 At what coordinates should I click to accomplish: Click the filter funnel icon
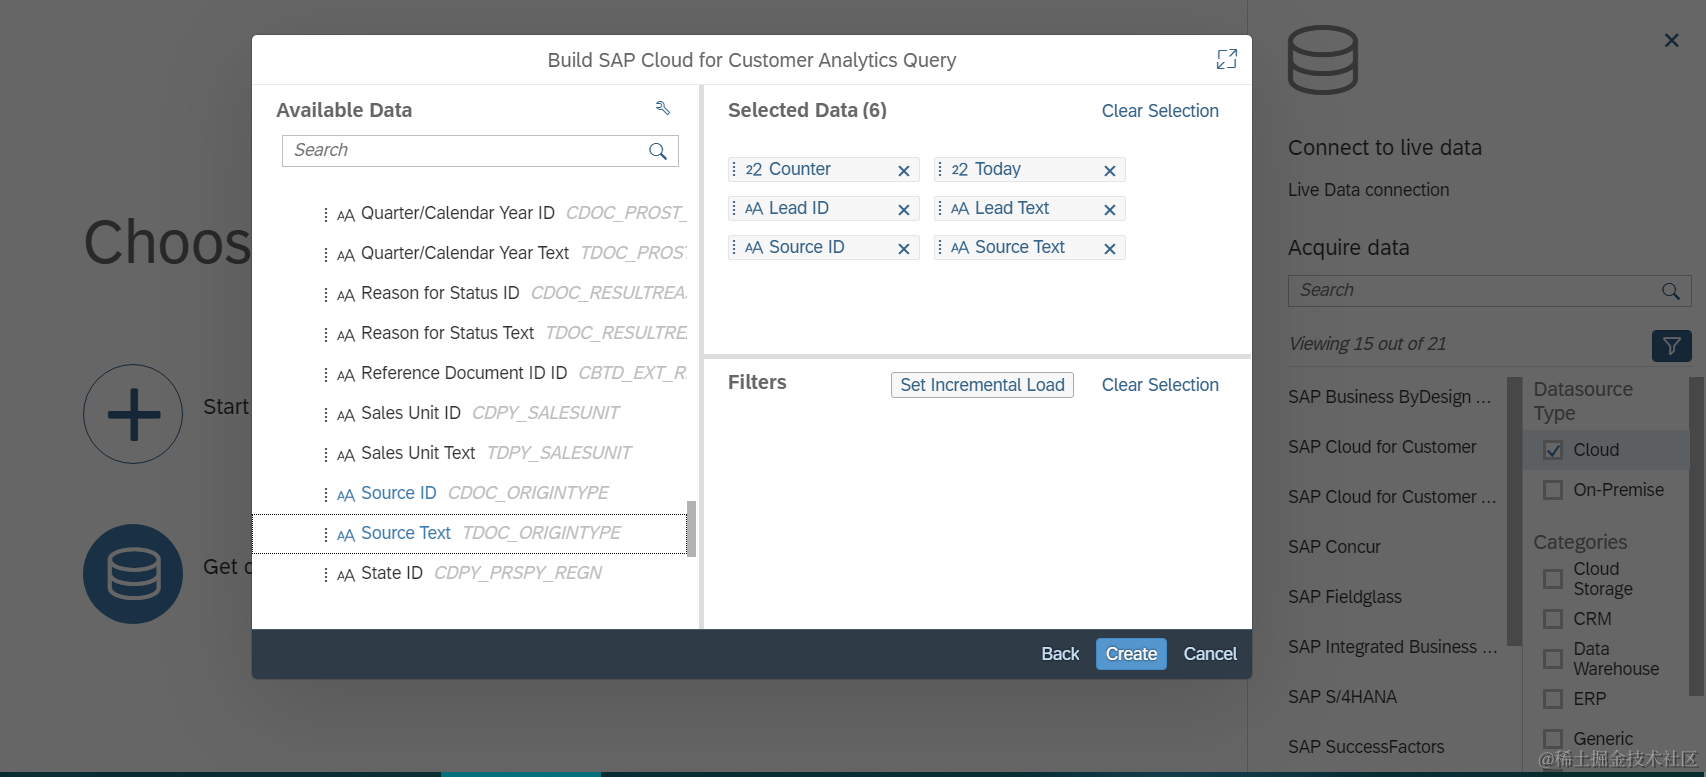click(x=1671, y=346)
